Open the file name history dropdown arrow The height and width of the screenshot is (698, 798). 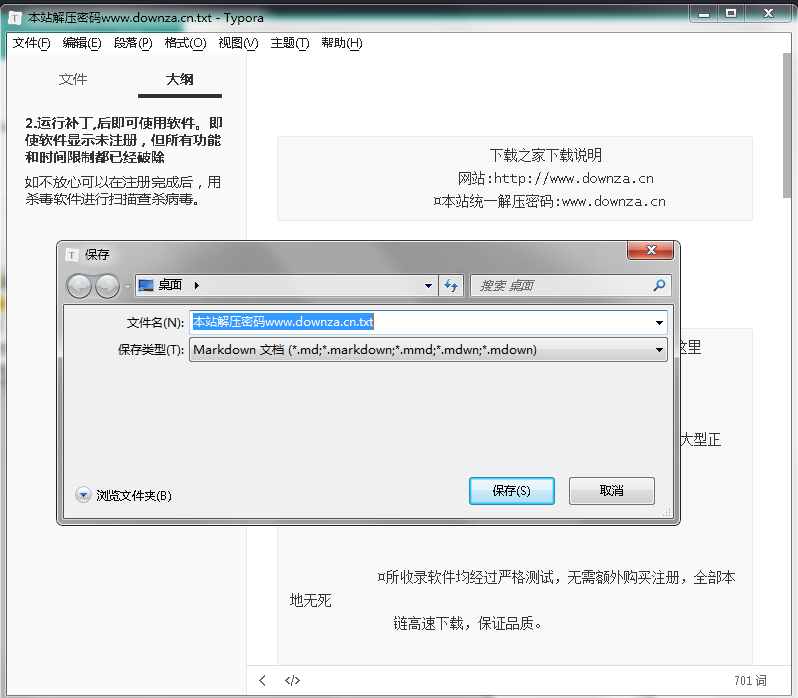(x=659, y=323)
